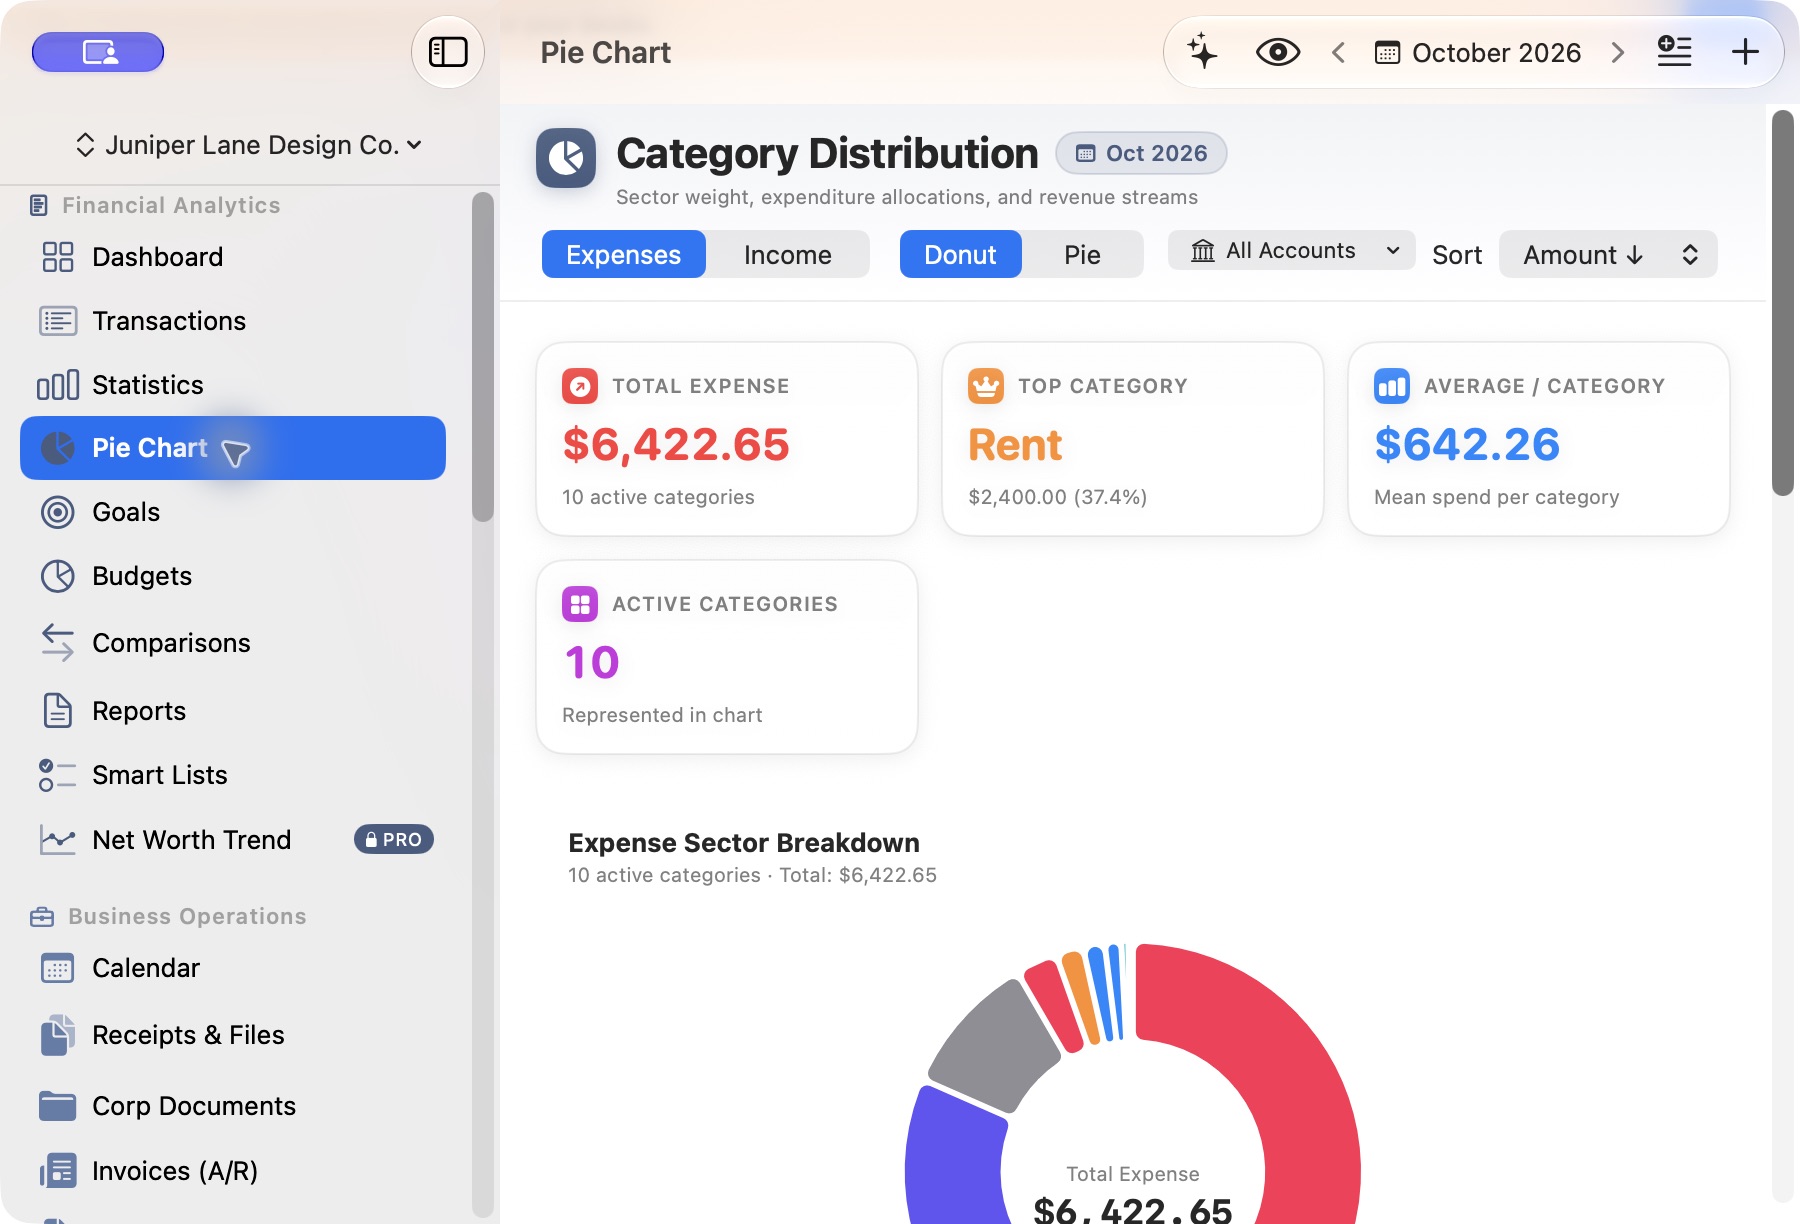Click the Receipts & Files icon

pos(57,1035)
